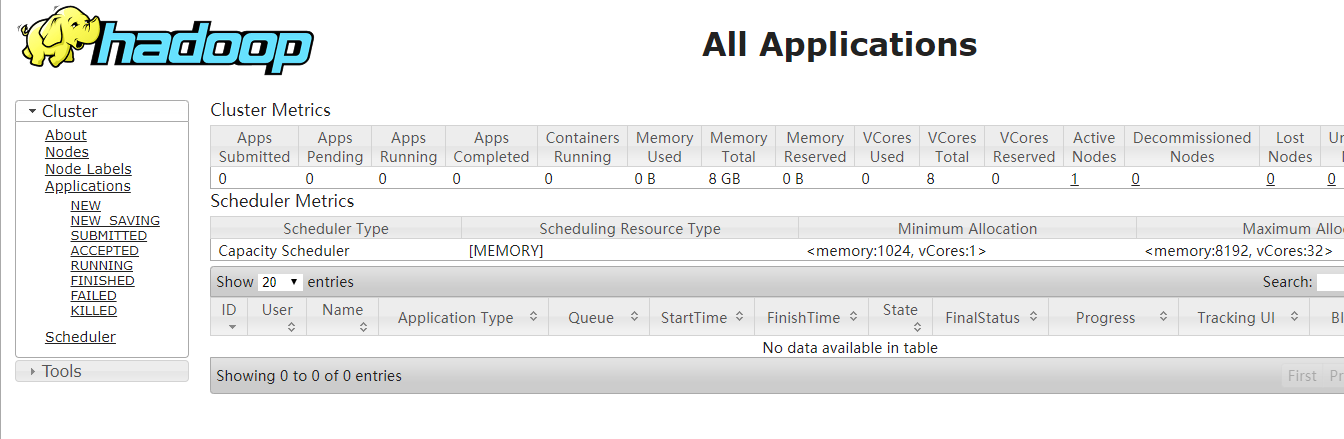Sort table by State column

pyautogui.click(x=900, y=316)
